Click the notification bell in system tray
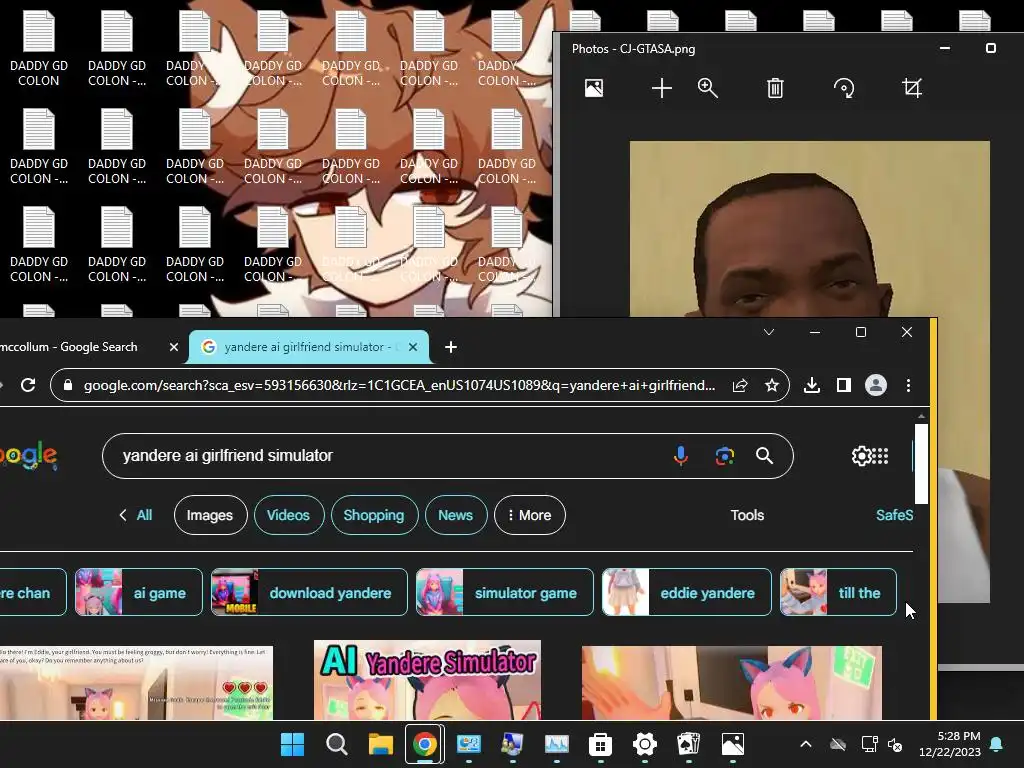 [997, 744]
